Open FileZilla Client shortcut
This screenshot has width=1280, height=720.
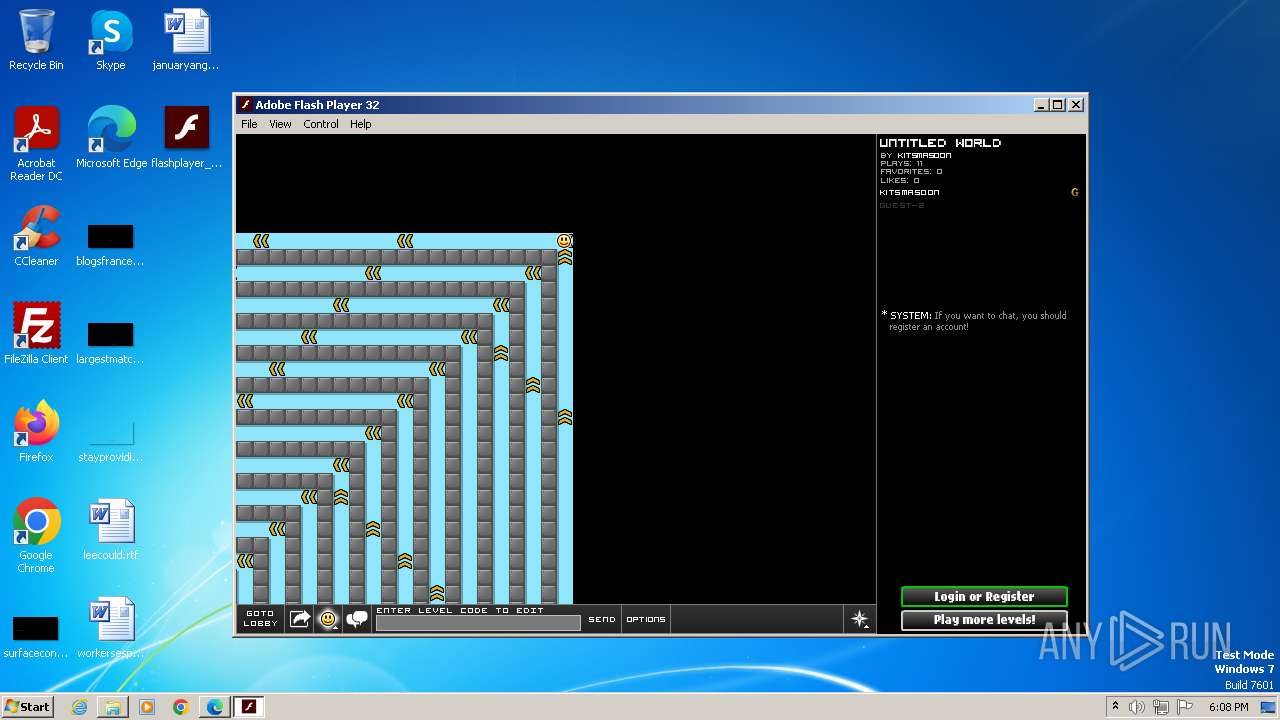click(x=36, y=334)
